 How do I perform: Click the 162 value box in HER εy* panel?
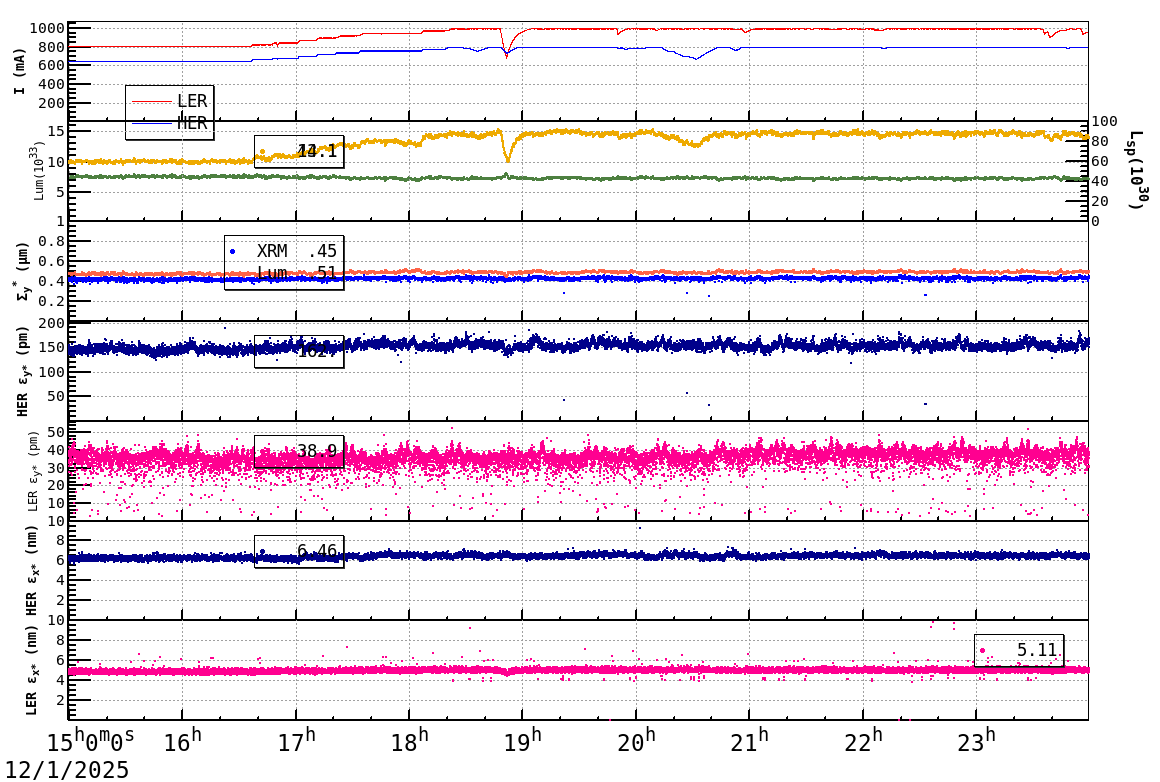(299, 351)
